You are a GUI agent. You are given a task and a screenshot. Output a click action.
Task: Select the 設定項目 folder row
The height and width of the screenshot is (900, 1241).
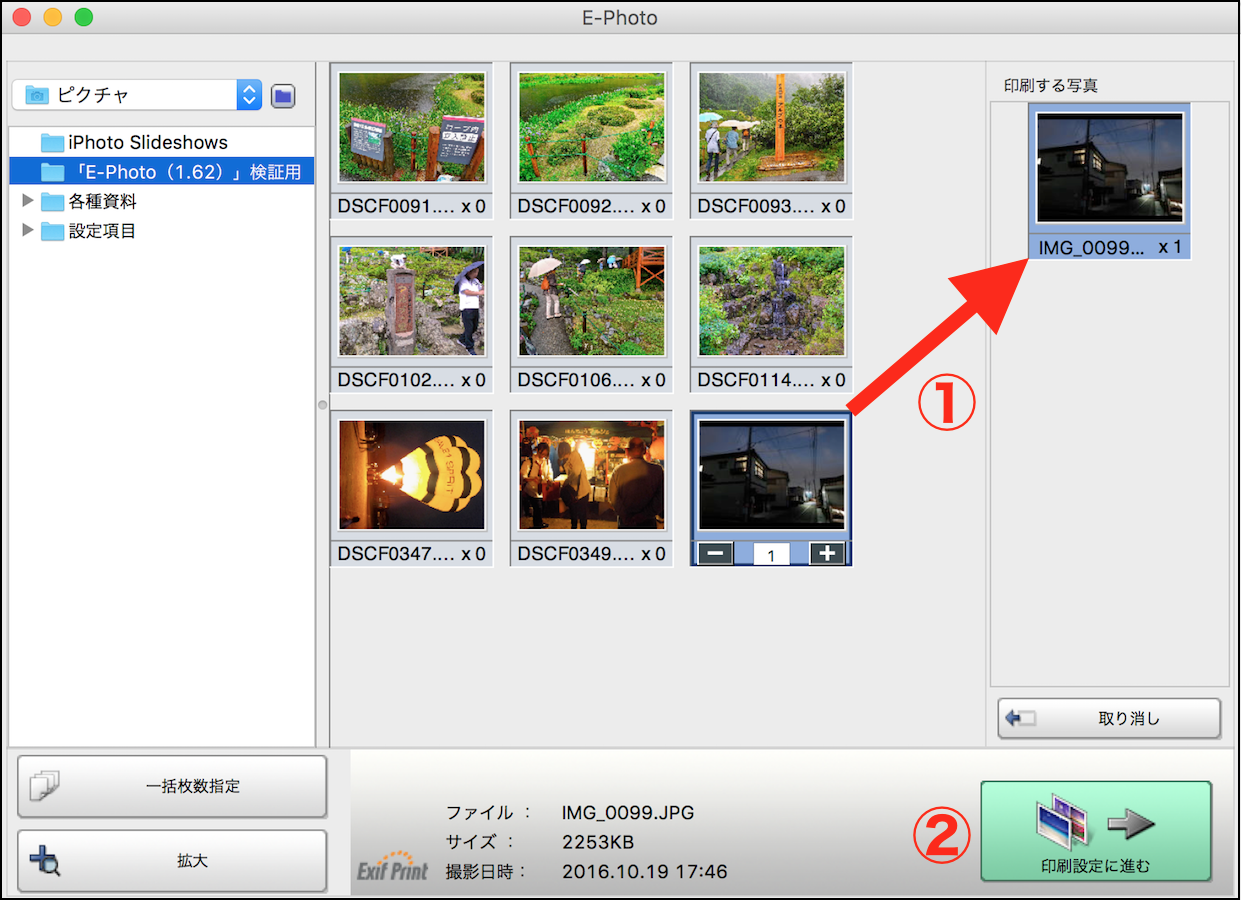[161, 231]
